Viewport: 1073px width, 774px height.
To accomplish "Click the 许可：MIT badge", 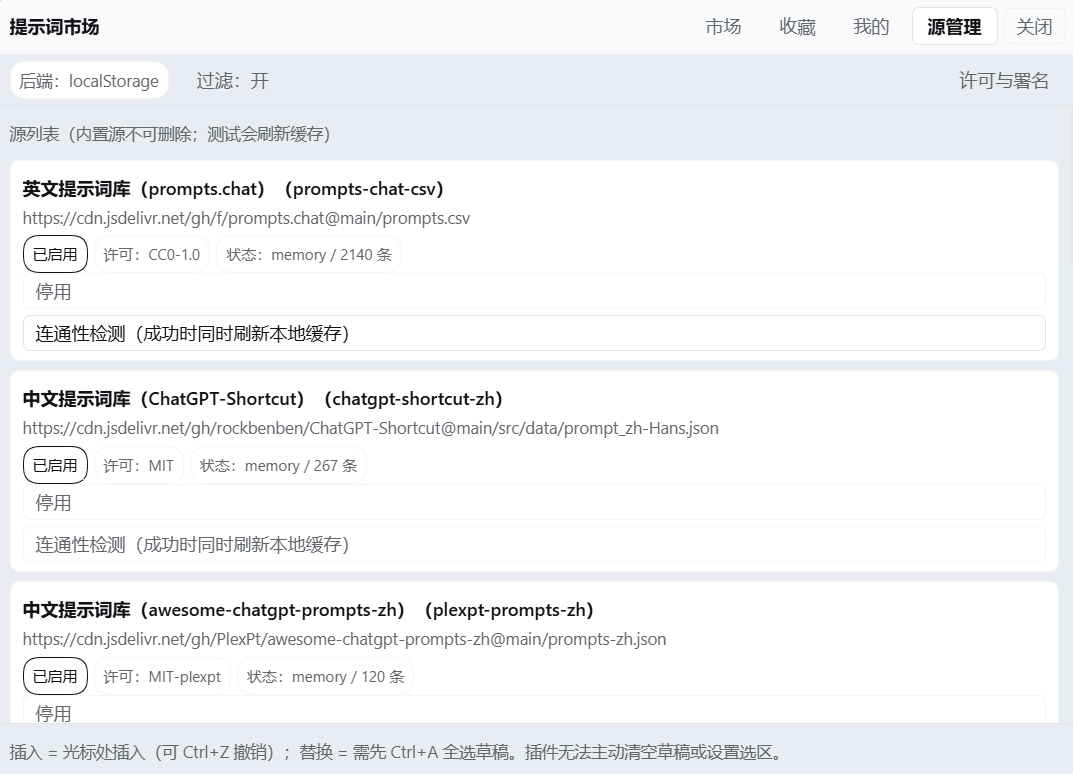I will [139, 465].
